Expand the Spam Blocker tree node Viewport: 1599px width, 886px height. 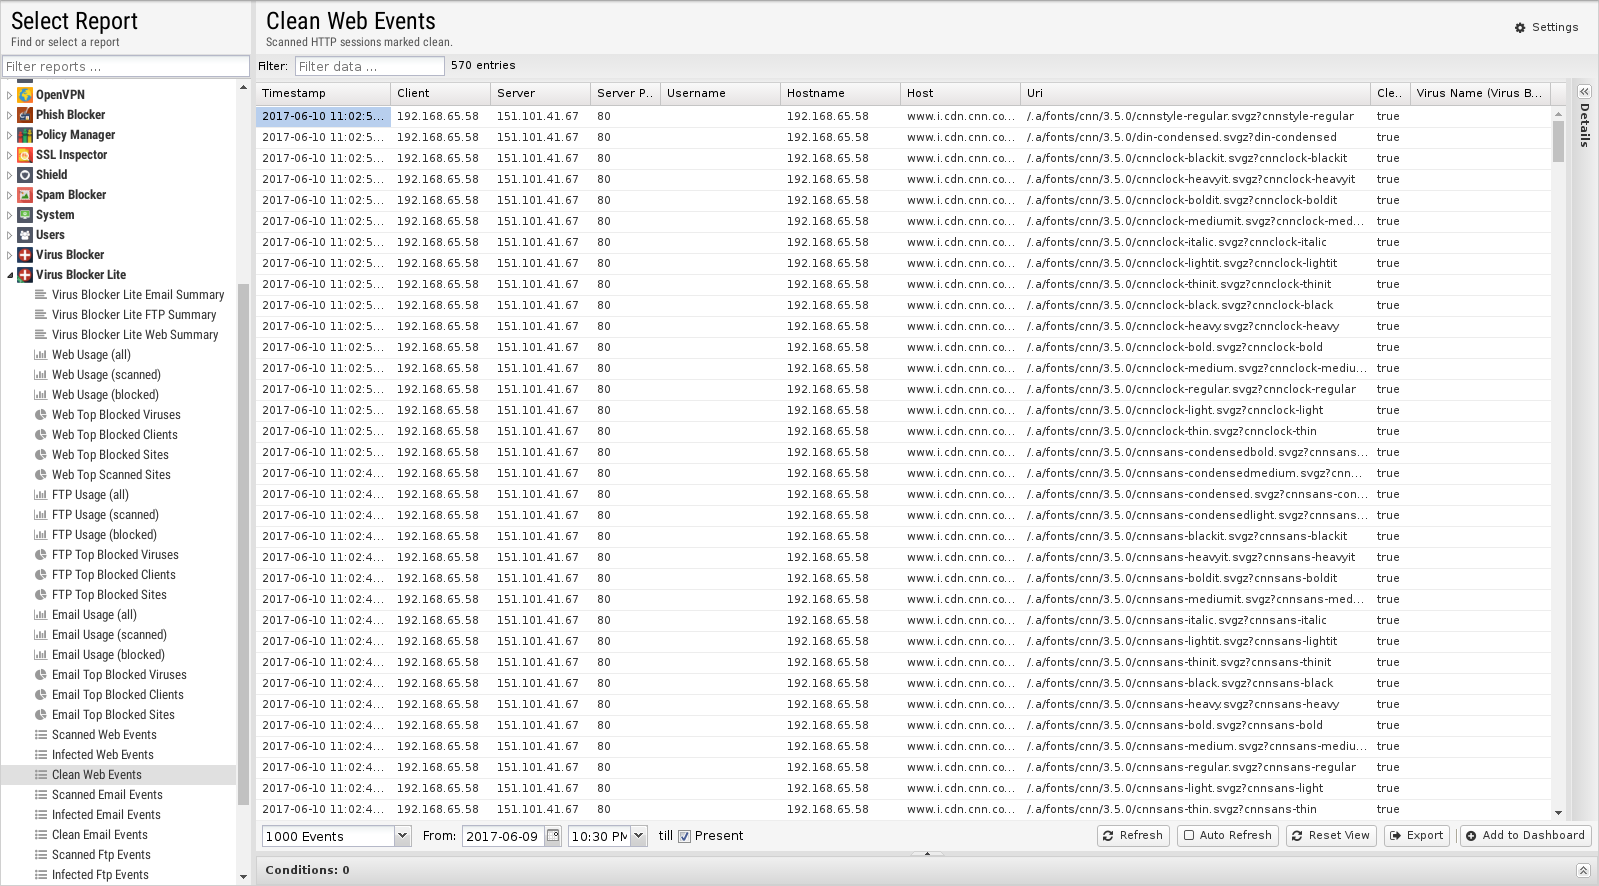(10, 195)
